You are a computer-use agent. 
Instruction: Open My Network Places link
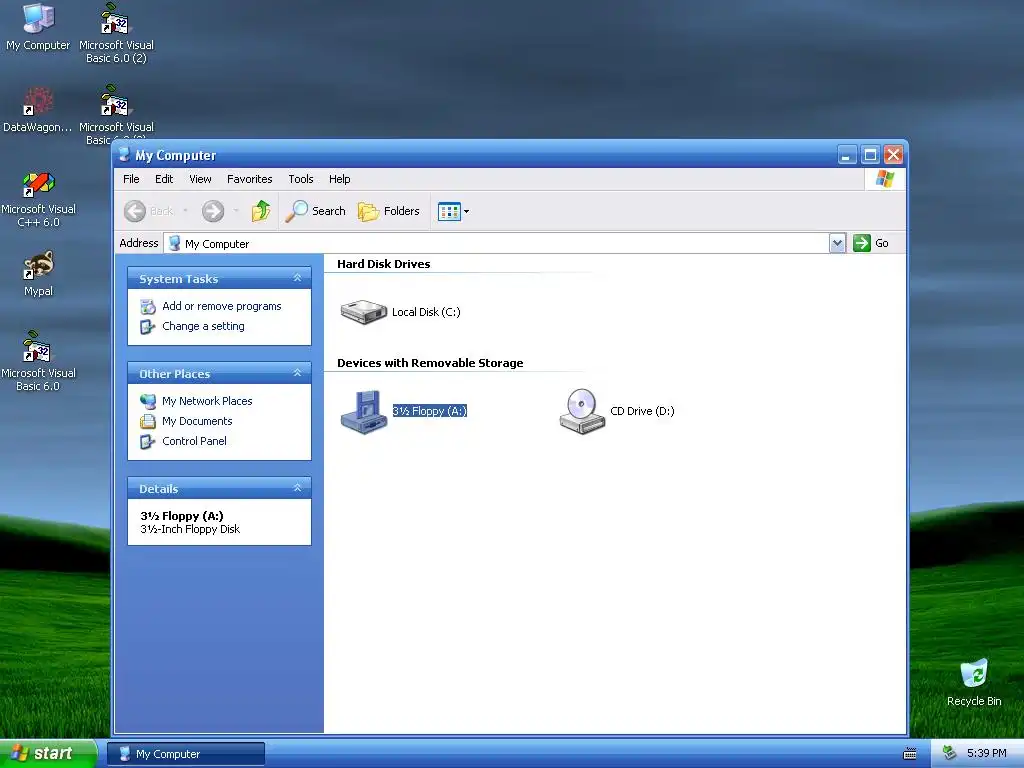(x=207, y=401)
